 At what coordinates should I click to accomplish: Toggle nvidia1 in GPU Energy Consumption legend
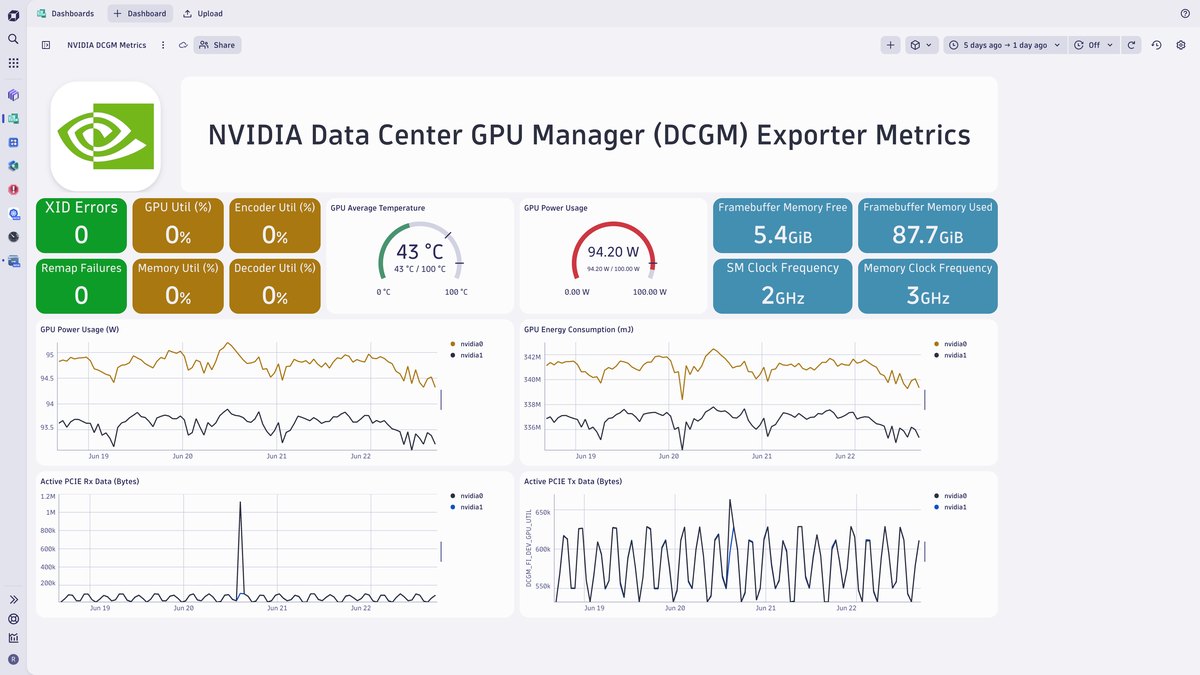tap(951, 355)
